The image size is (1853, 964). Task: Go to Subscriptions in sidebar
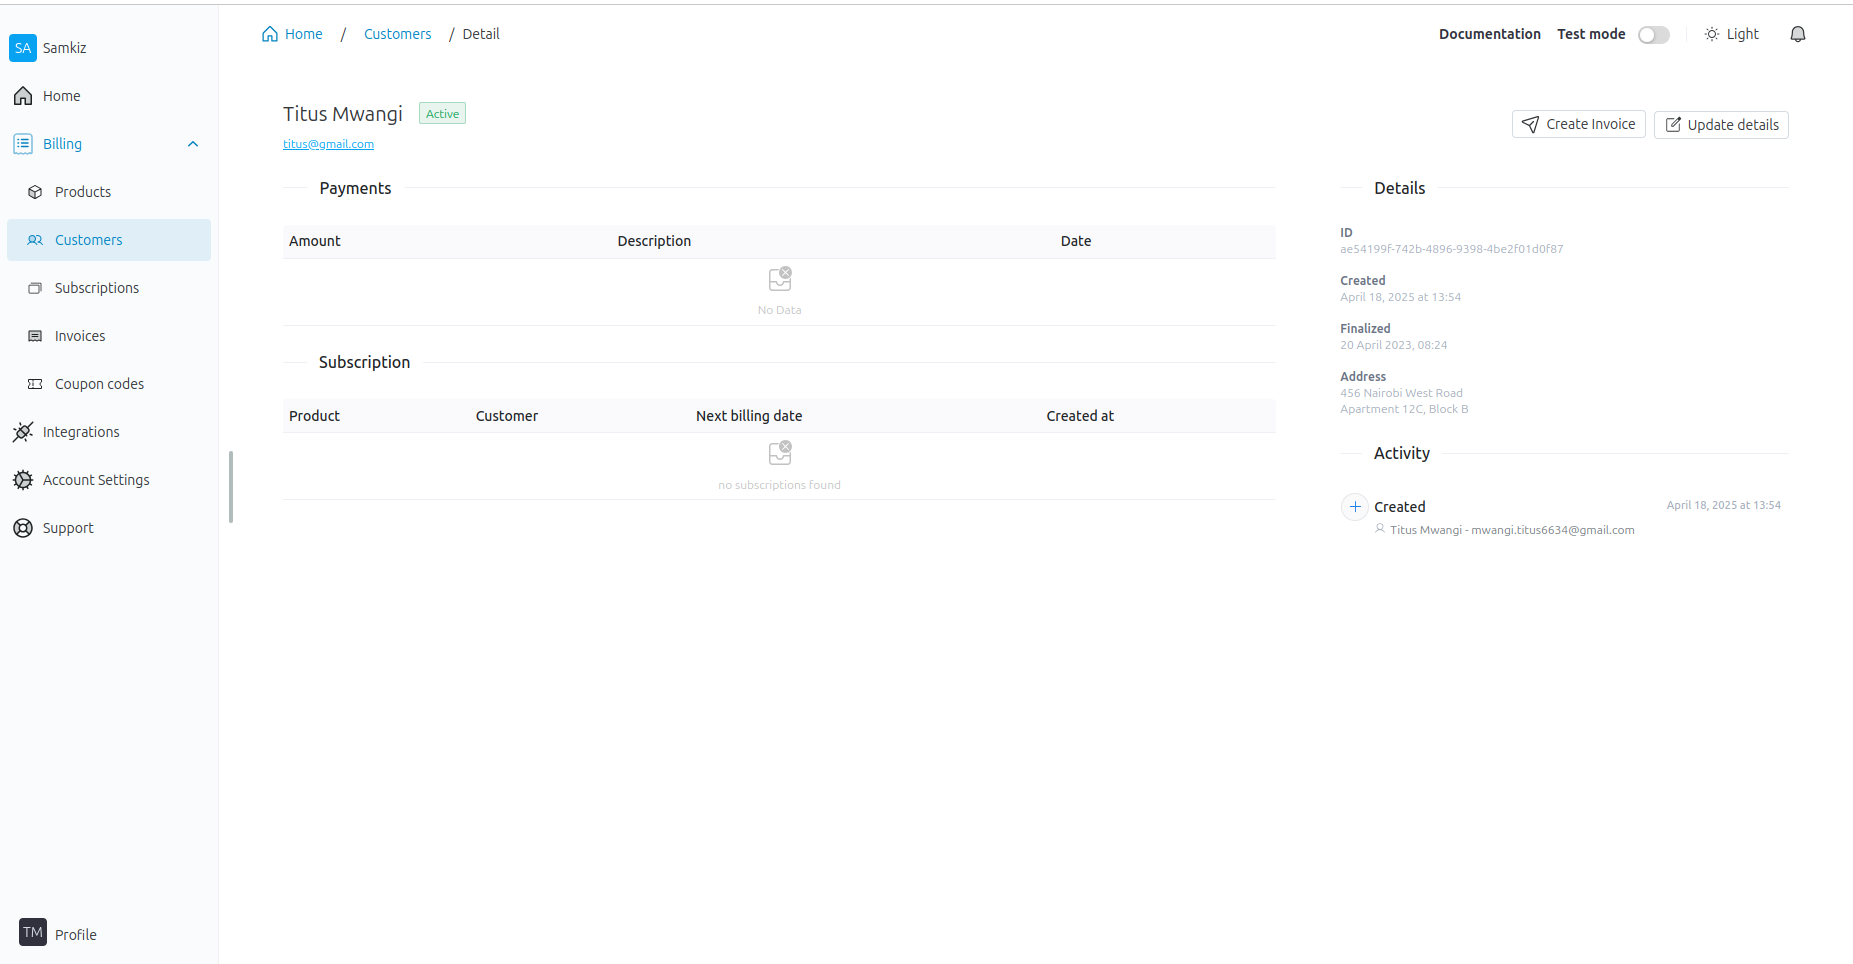pyautogui.click(x=97, y=288)
